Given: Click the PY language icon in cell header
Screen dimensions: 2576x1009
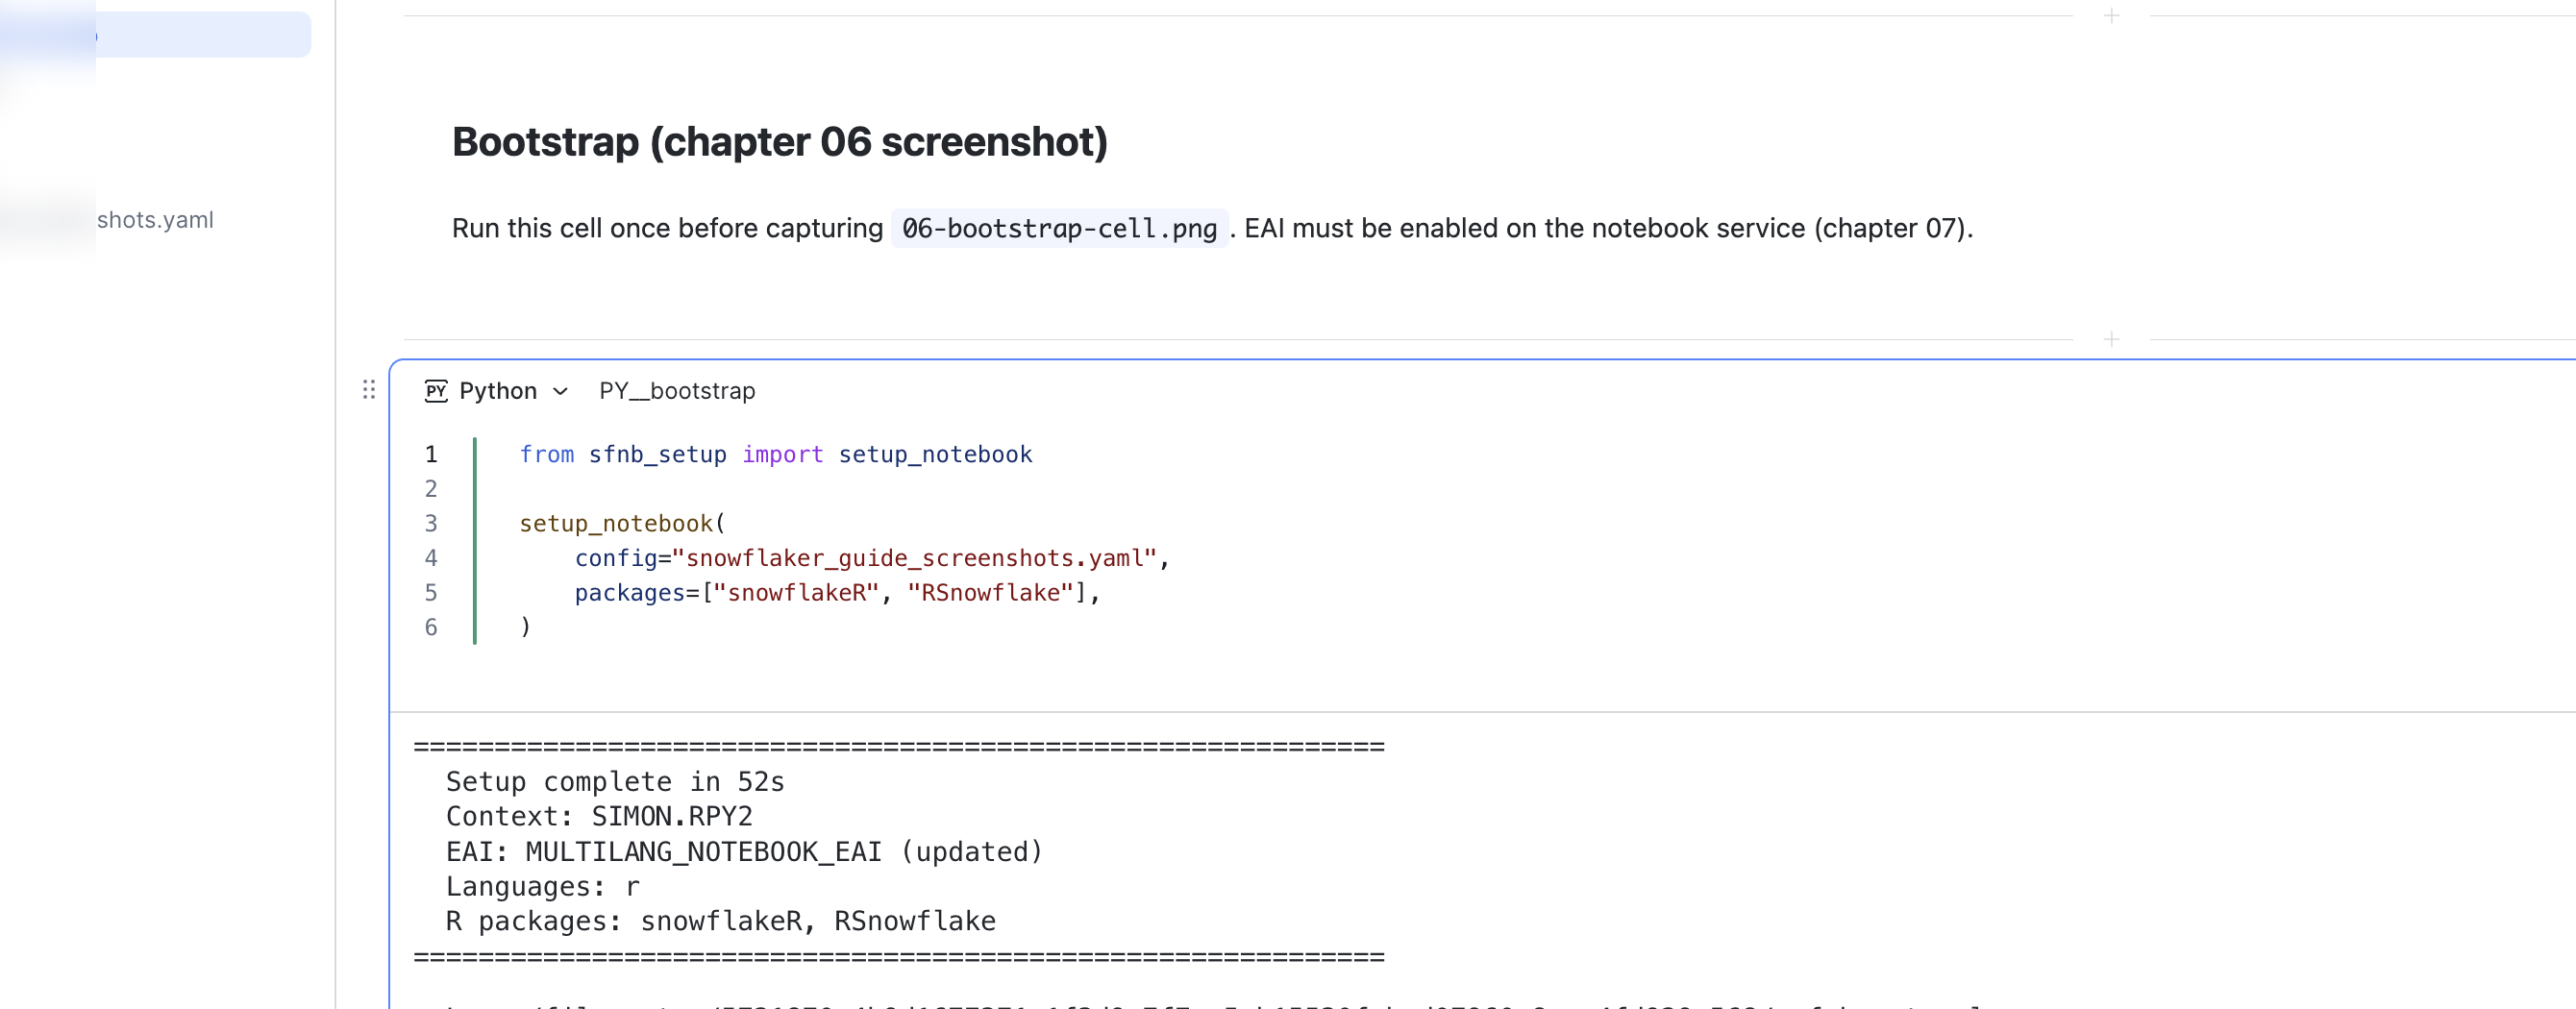Looking at the screenshot, I should pyautogui.click(x=436, y=390).
